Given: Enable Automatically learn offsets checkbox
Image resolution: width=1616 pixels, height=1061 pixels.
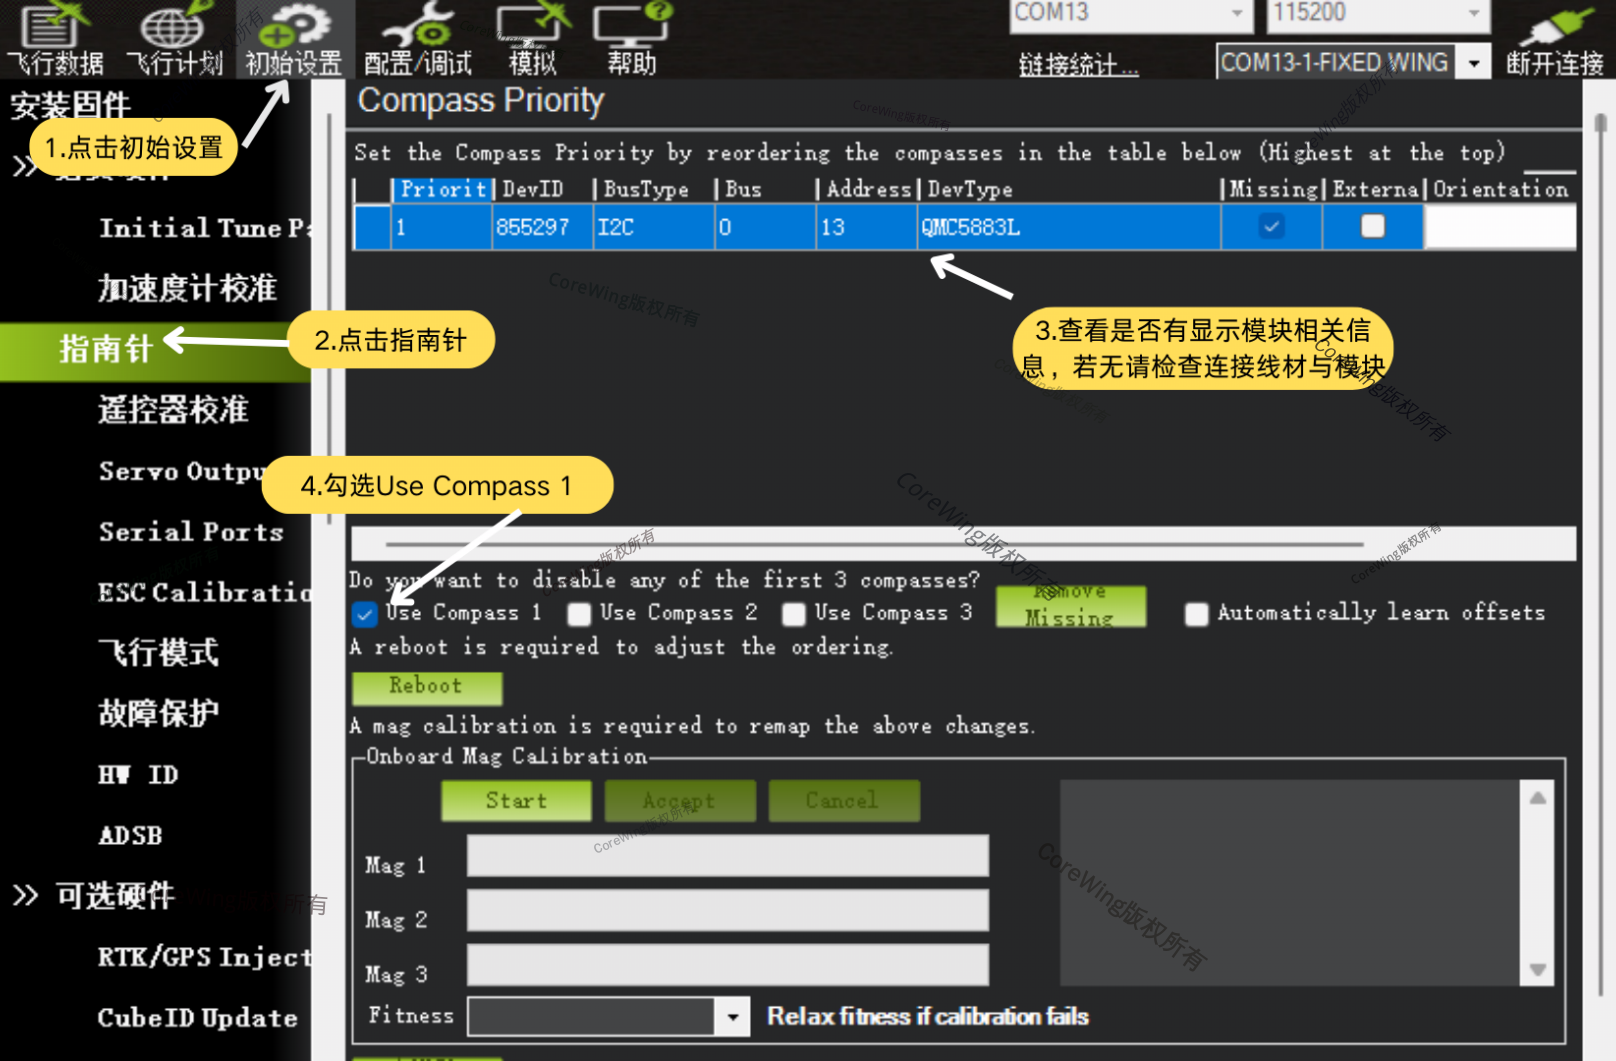Looking at the screenshot, I should click(1196, 614).
